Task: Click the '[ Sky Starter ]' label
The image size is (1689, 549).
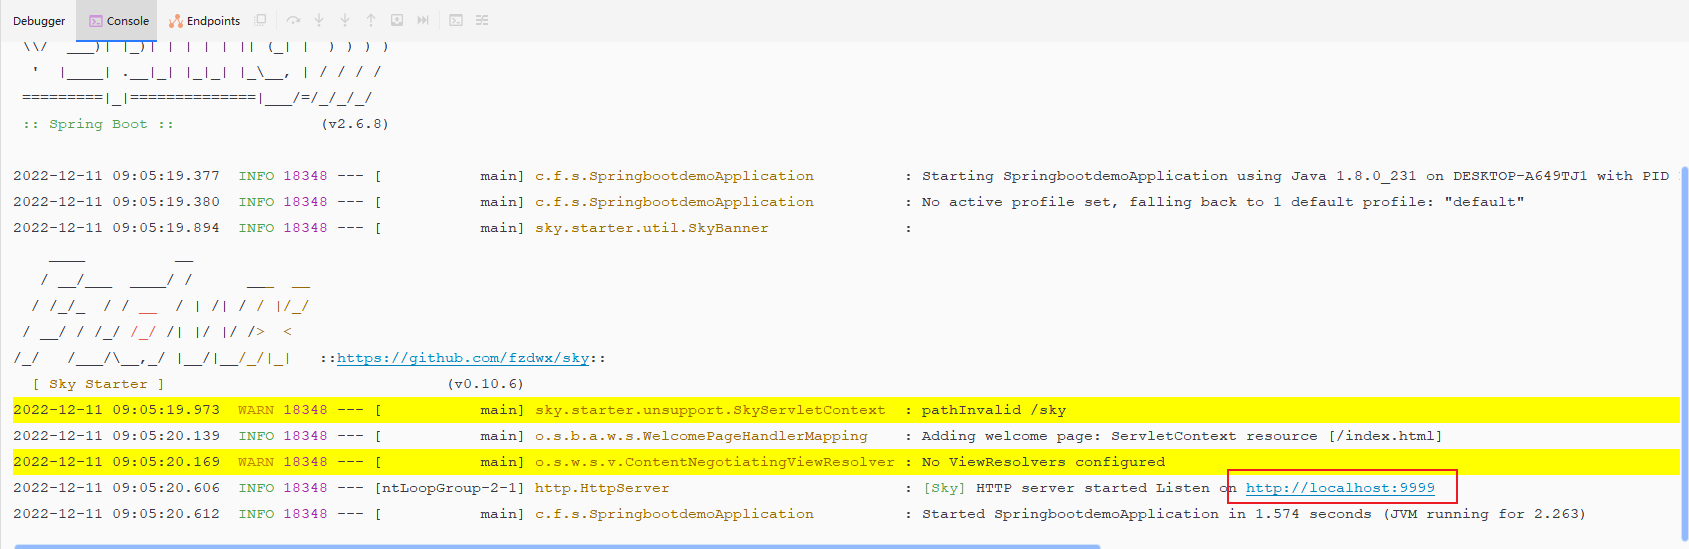Action: [x=98, y=384]
